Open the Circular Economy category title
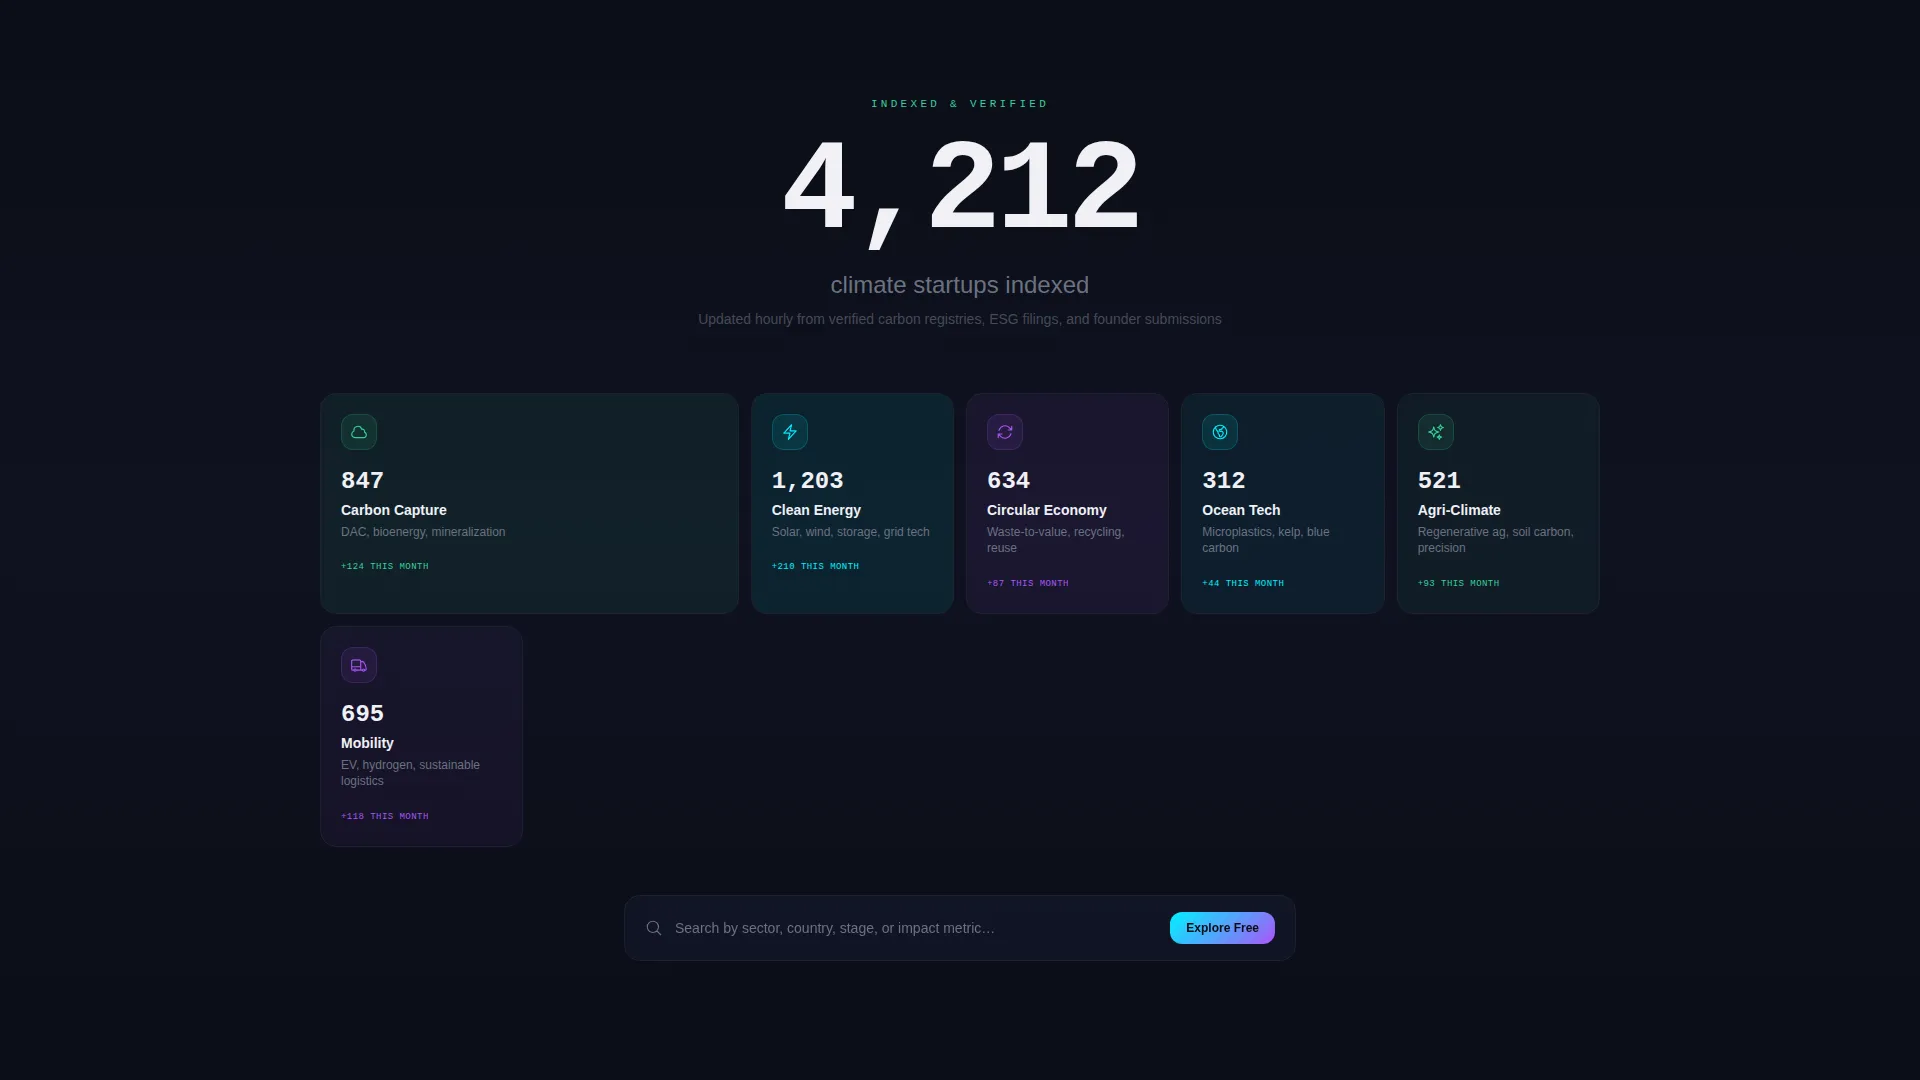Viewport: 1920px width, 1080px height. pos(1047,510)
